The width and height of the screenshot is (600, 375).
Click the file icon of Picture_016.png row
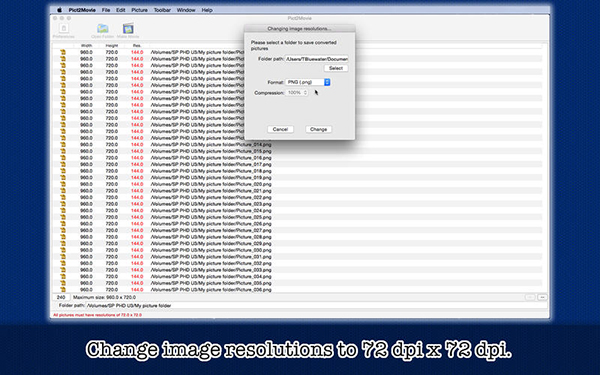63,158
